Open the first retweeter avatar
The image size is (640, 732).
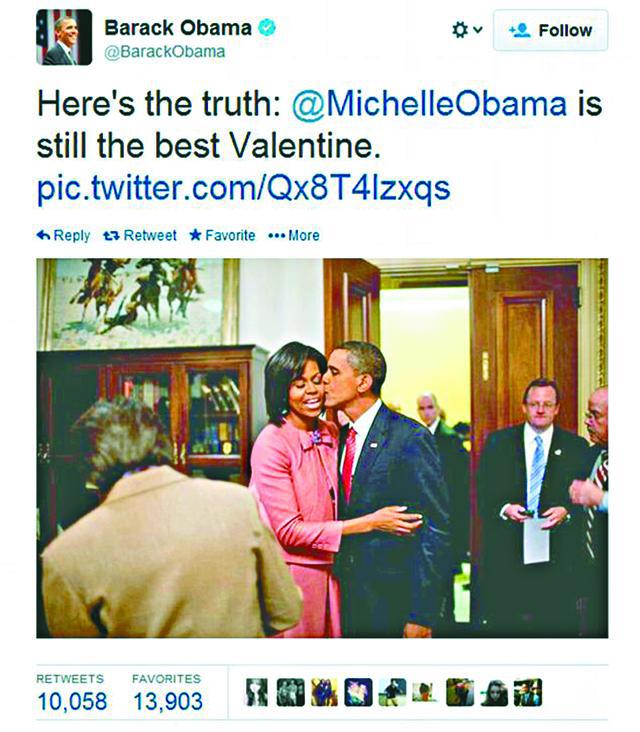(x=257, y=692)
